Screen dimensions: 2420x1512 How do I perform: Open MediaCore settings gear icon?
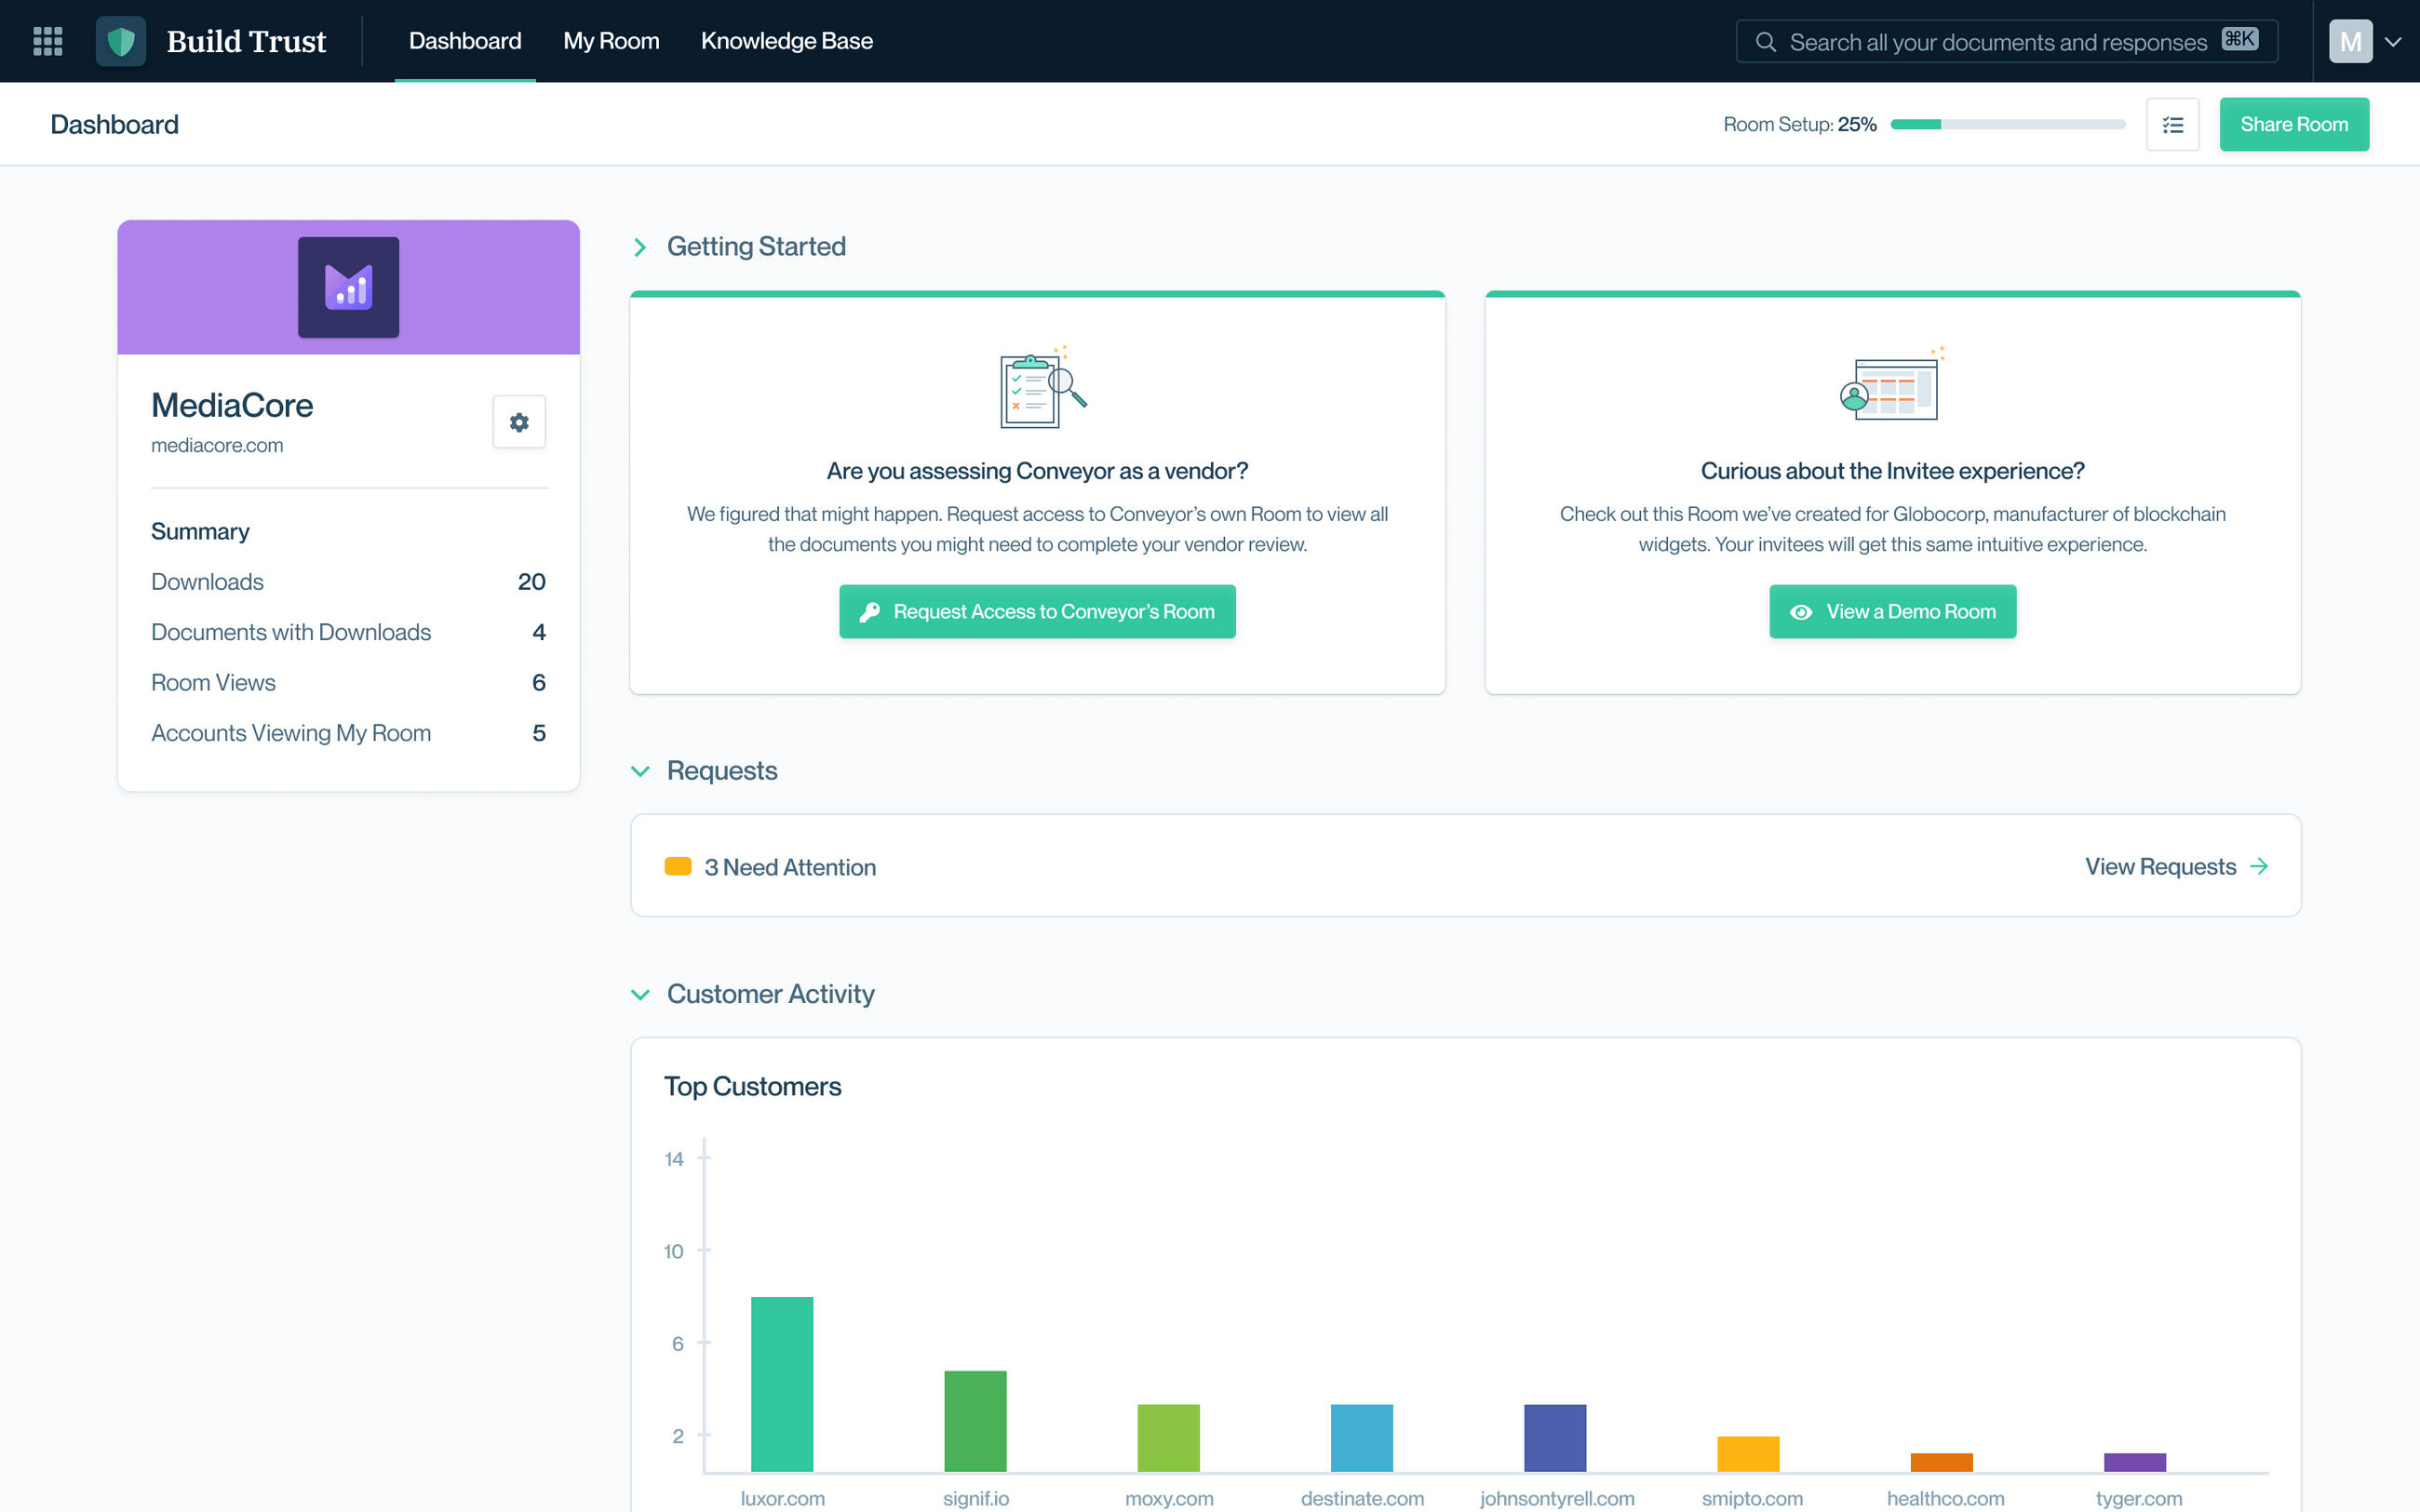[519, 422]
